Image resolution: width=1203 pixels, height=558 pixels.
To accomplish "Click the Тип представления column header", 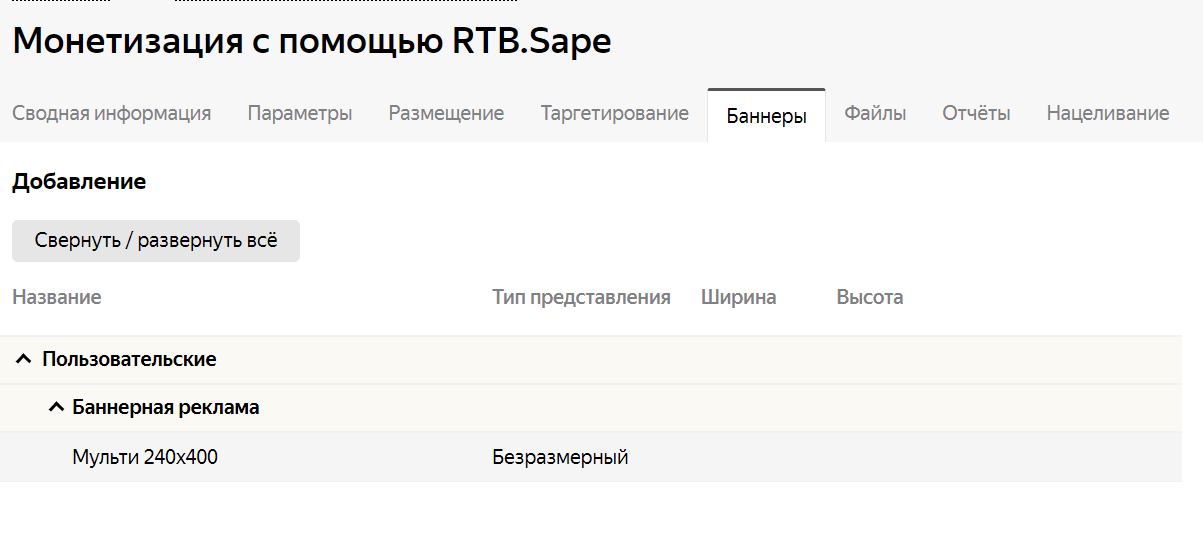I will pos(581,297).
